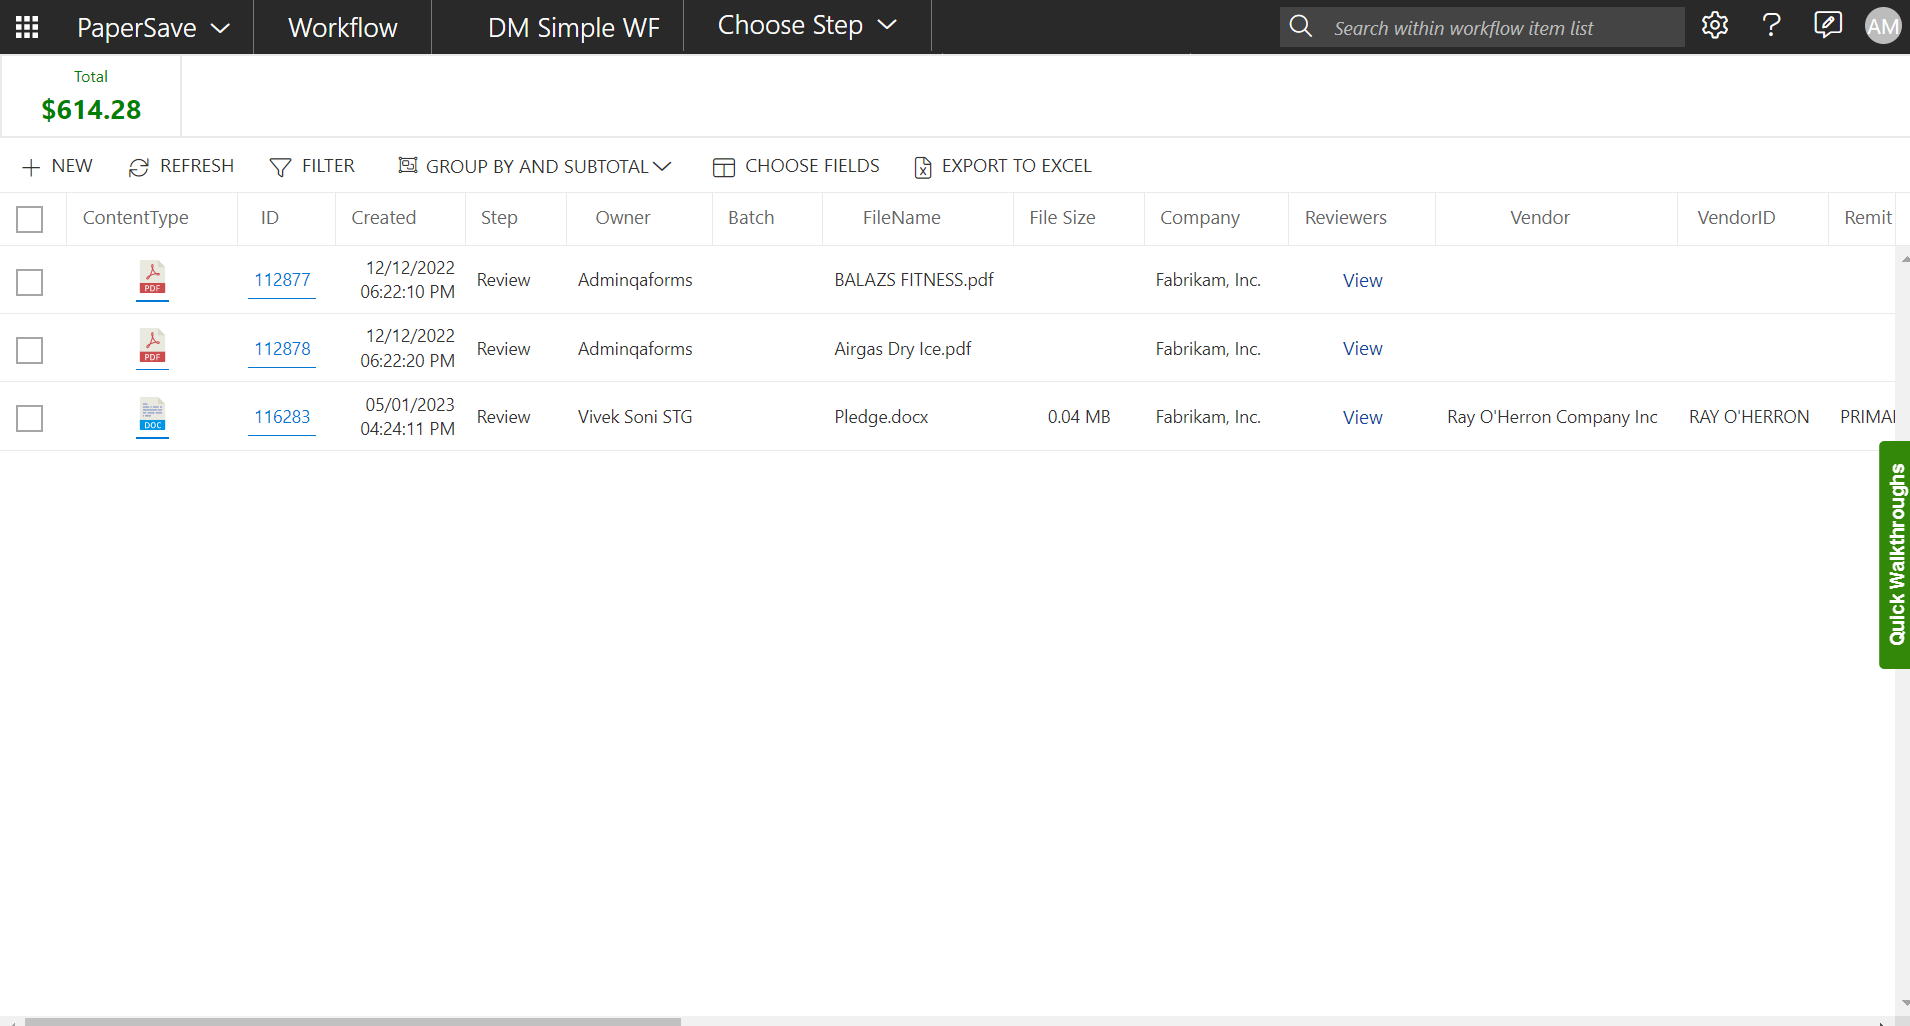Screen dimensions: 1910x1026
Task: Check the row for item 116283
Action: 30,418
